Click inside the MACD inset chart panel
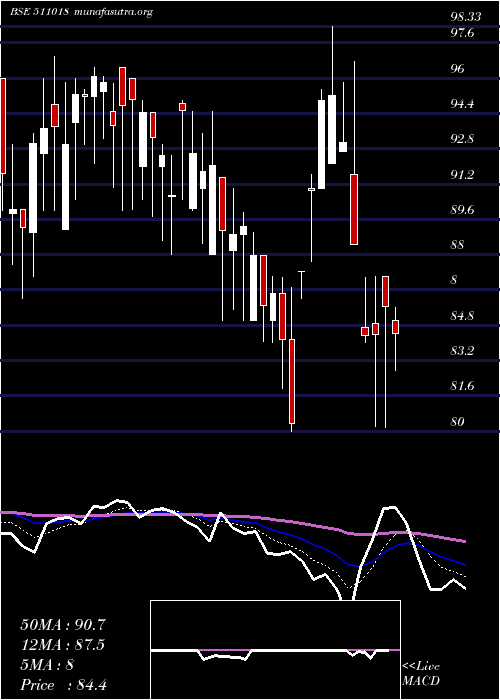 275,650
